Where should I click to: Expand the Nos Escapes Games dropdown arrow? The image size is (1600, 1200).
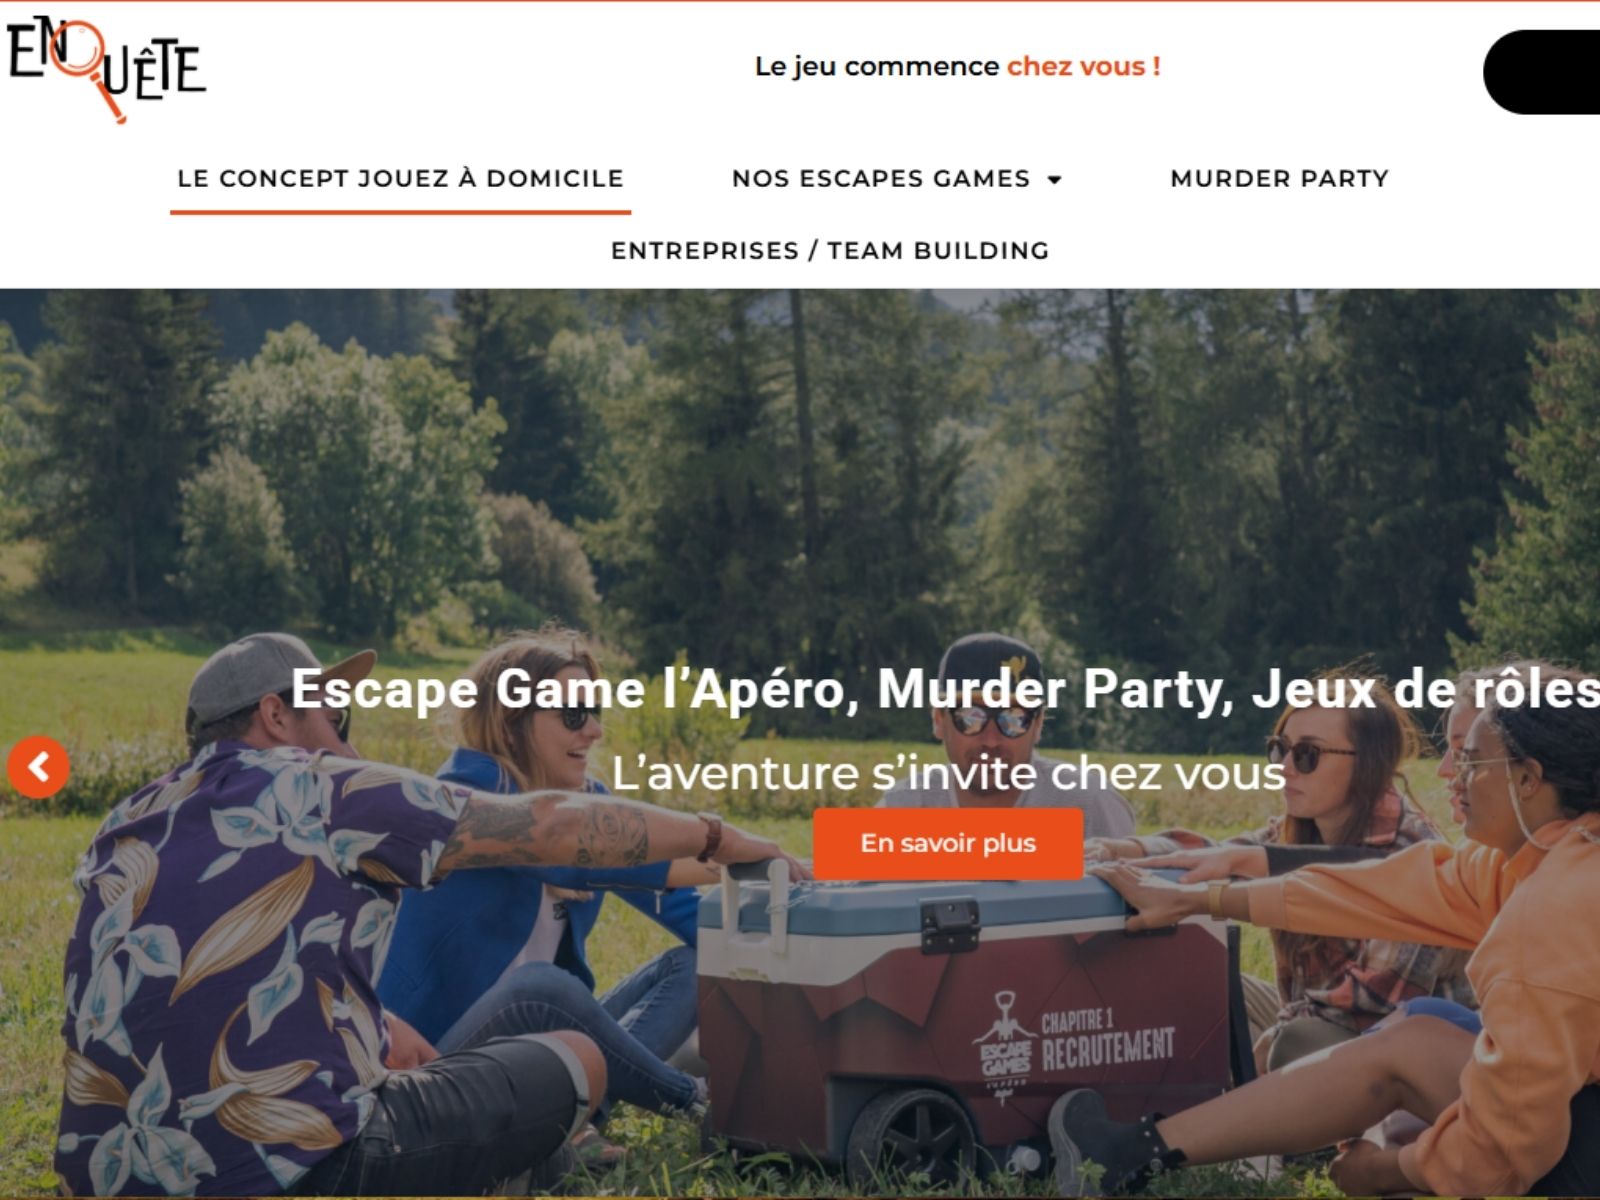coord(1054,180)
